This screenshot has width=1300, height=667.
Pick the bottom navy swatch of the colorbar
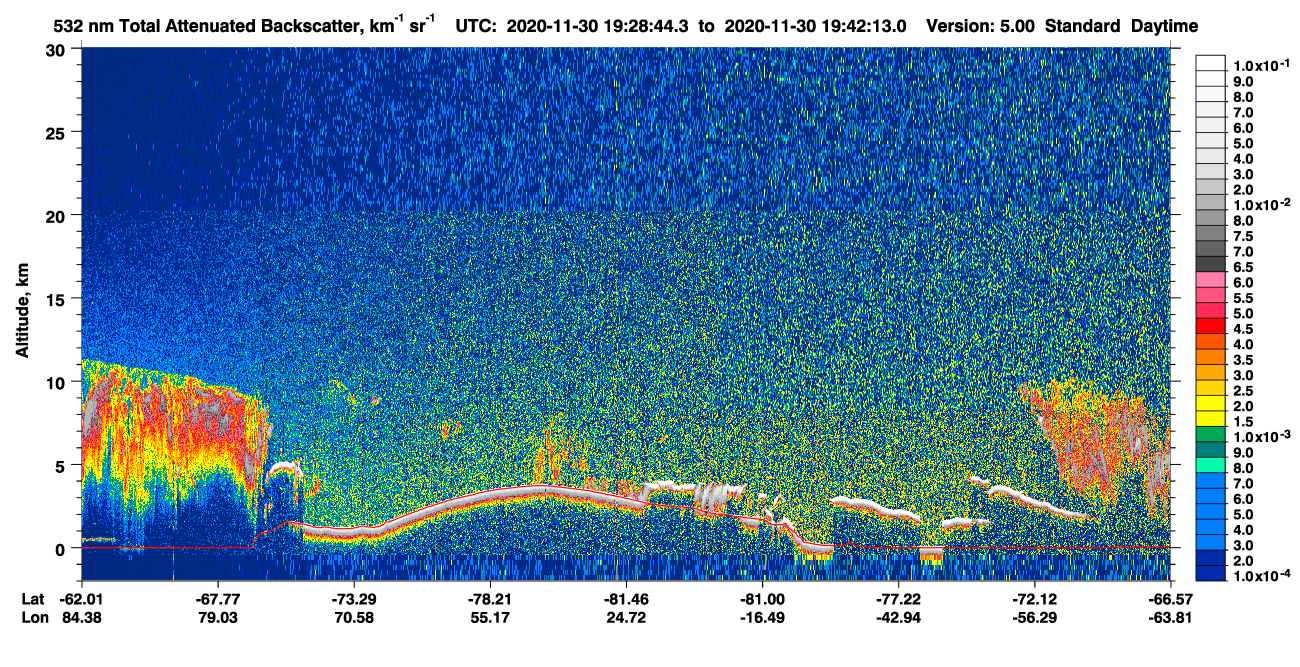click(1210, 574)
